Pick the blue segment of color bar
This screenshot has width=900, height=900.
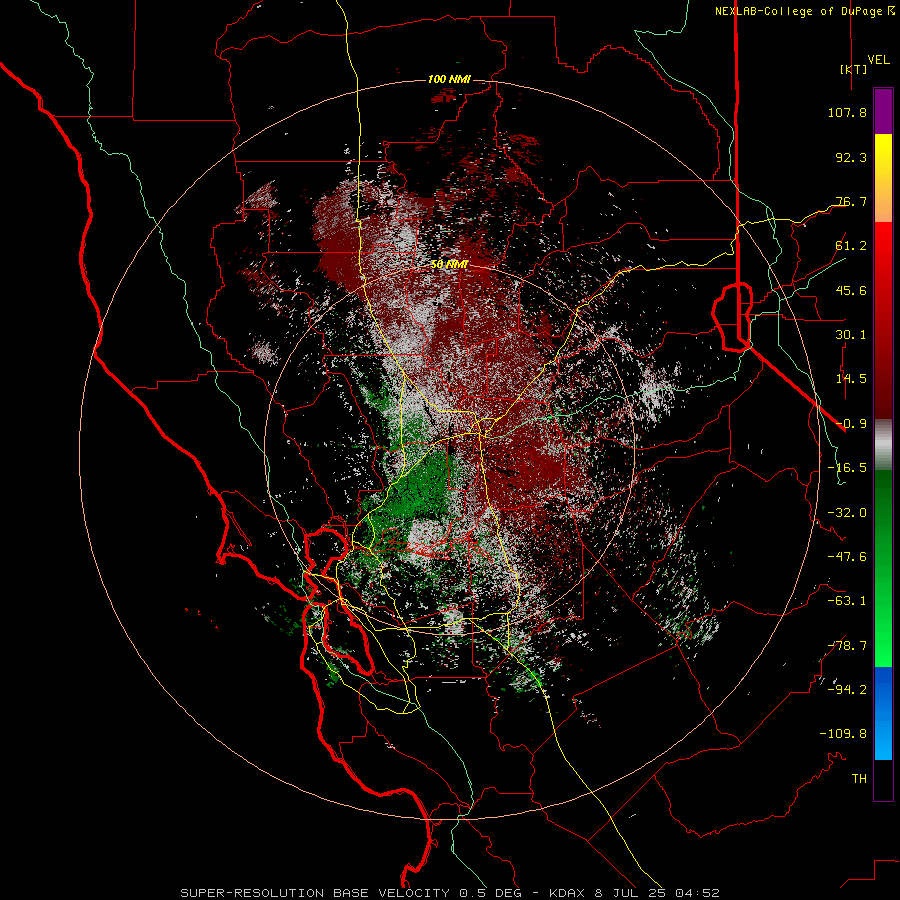pos(883,713)
